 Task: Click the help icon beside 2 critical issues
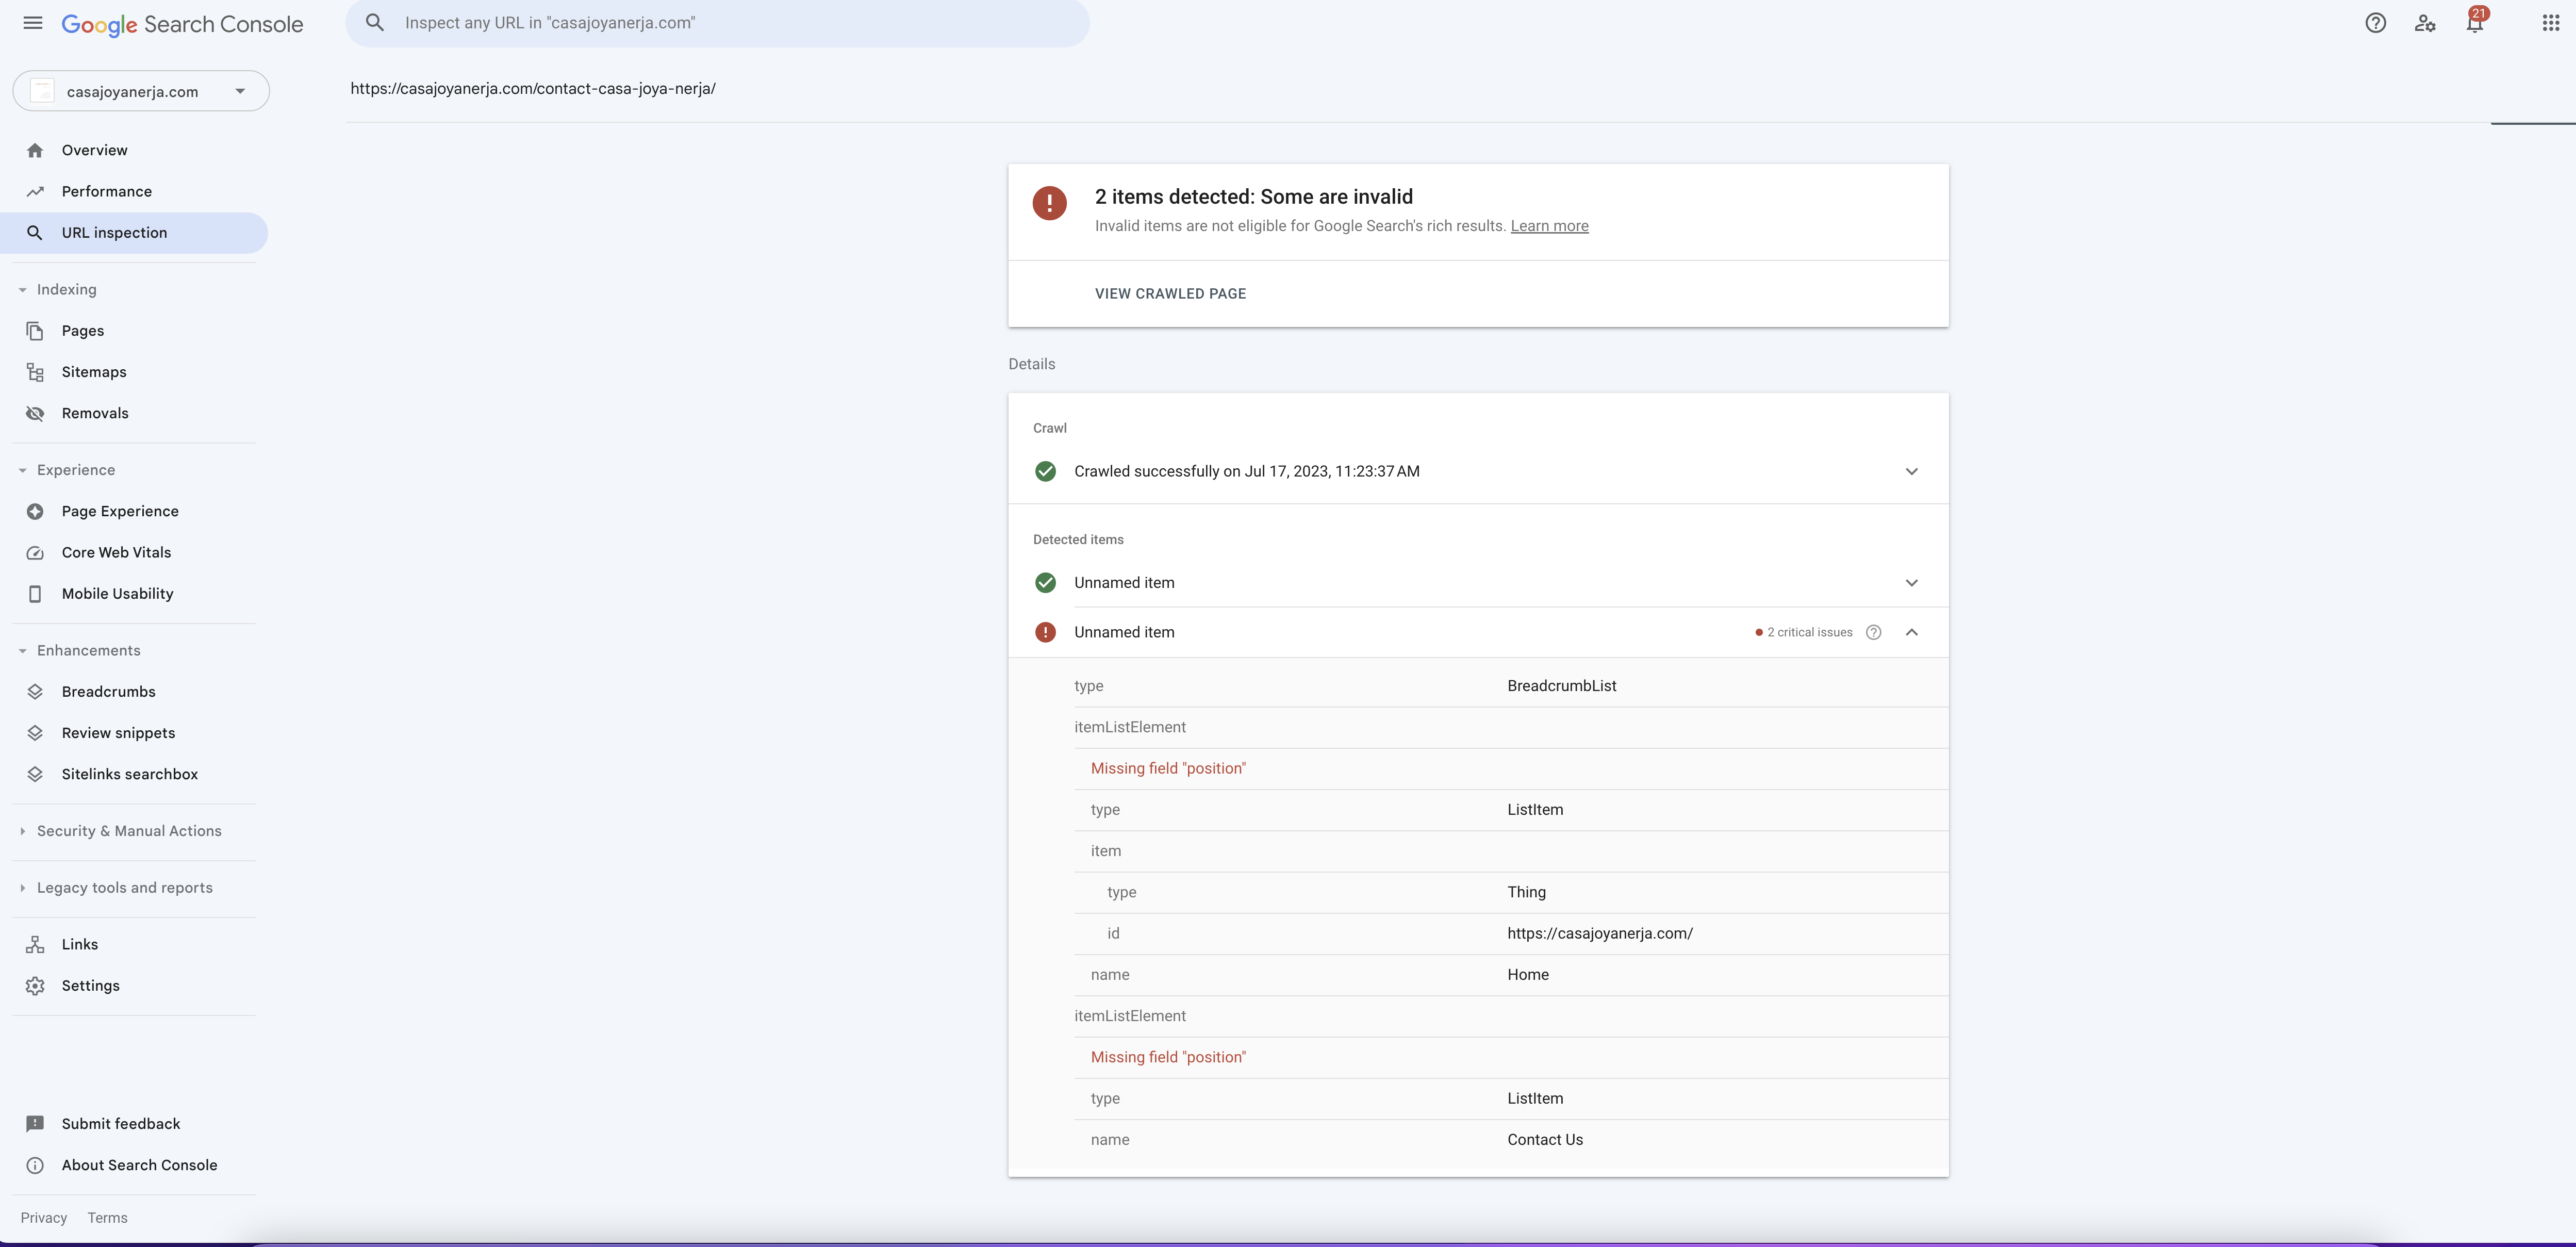[1874, 632]
